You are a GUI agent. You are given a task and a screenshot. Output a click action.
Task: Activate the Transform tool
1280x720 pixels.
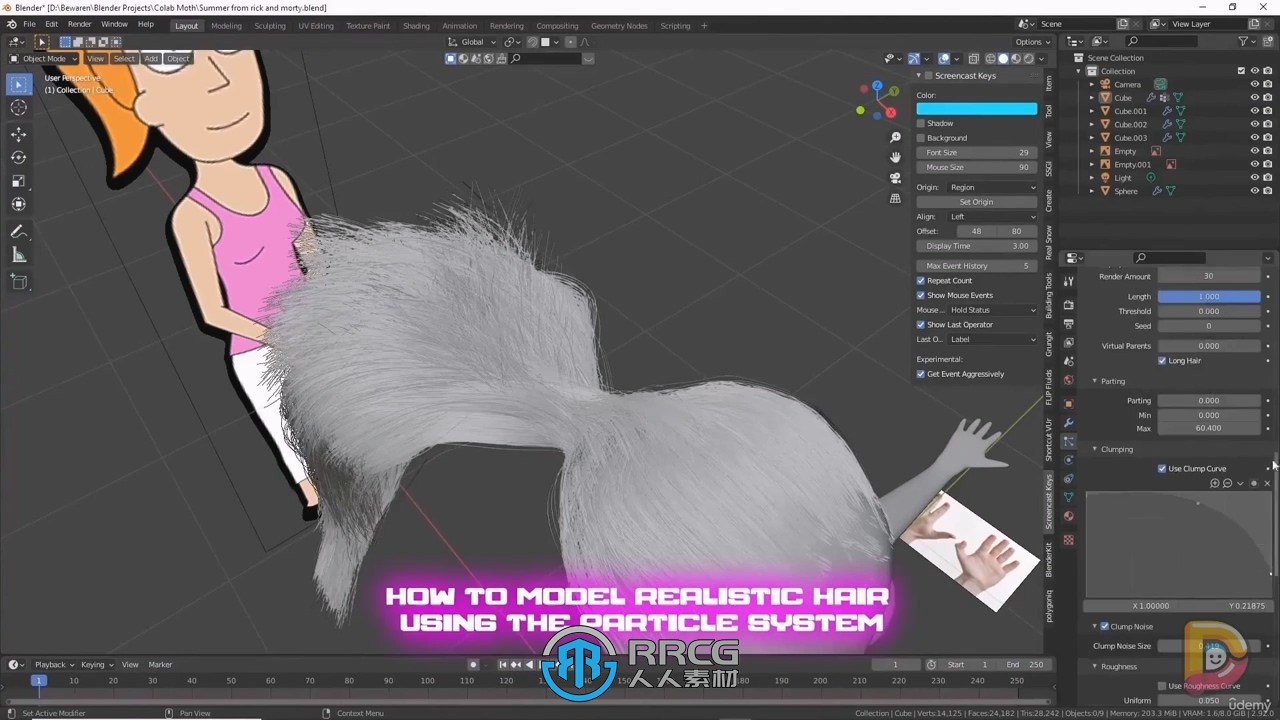(x=19, y=204)
